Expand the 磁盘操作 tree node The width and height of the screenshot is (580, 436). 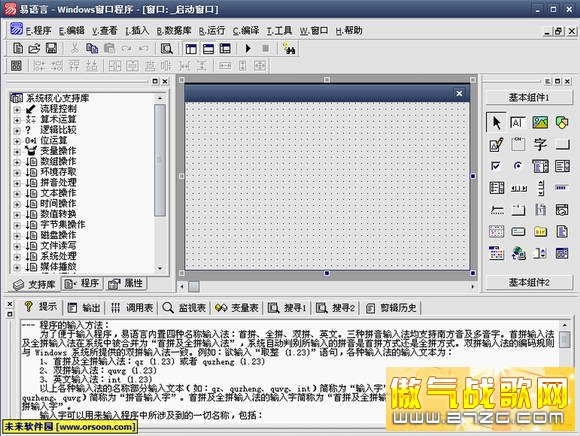(17, 236)
